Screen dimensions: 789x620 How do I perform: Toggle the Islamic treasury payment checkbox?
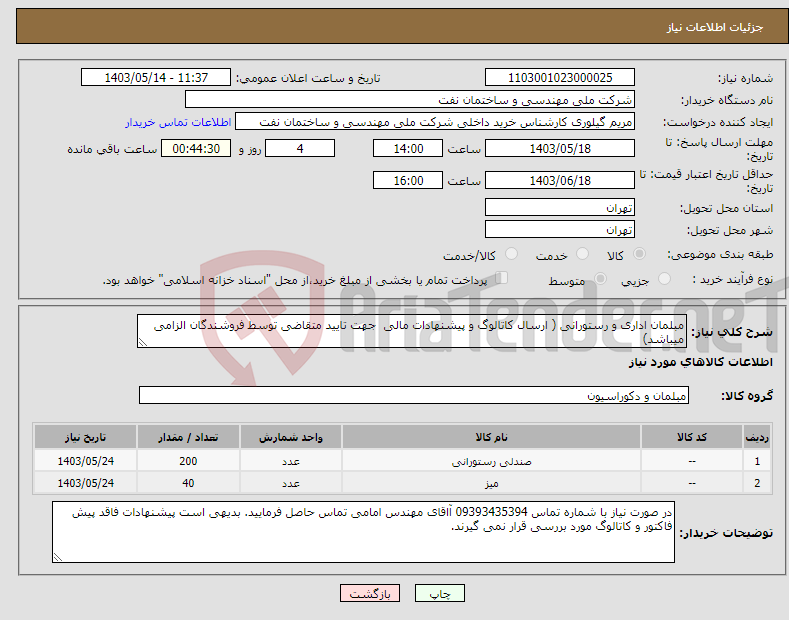click(x=501, y=278)
